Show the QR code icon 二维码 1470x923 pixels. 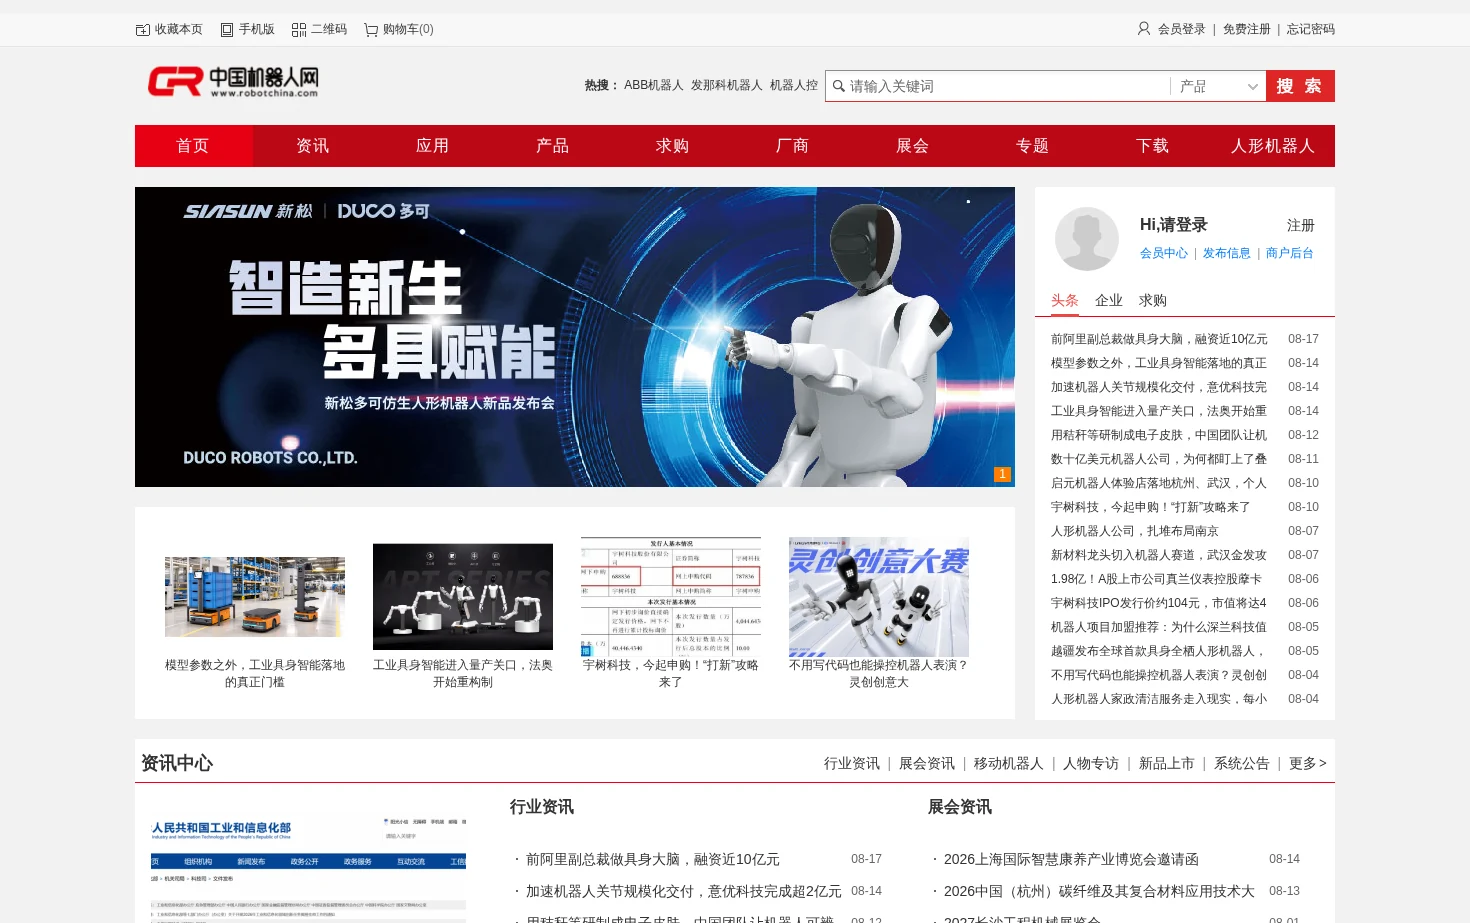299,30
